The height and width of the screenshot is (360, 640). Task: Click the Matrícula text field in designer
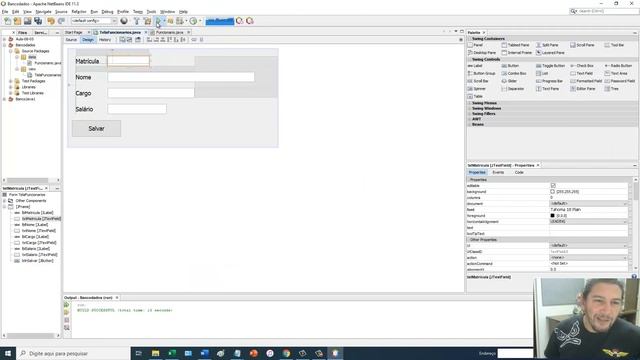(x=129, y=61)
